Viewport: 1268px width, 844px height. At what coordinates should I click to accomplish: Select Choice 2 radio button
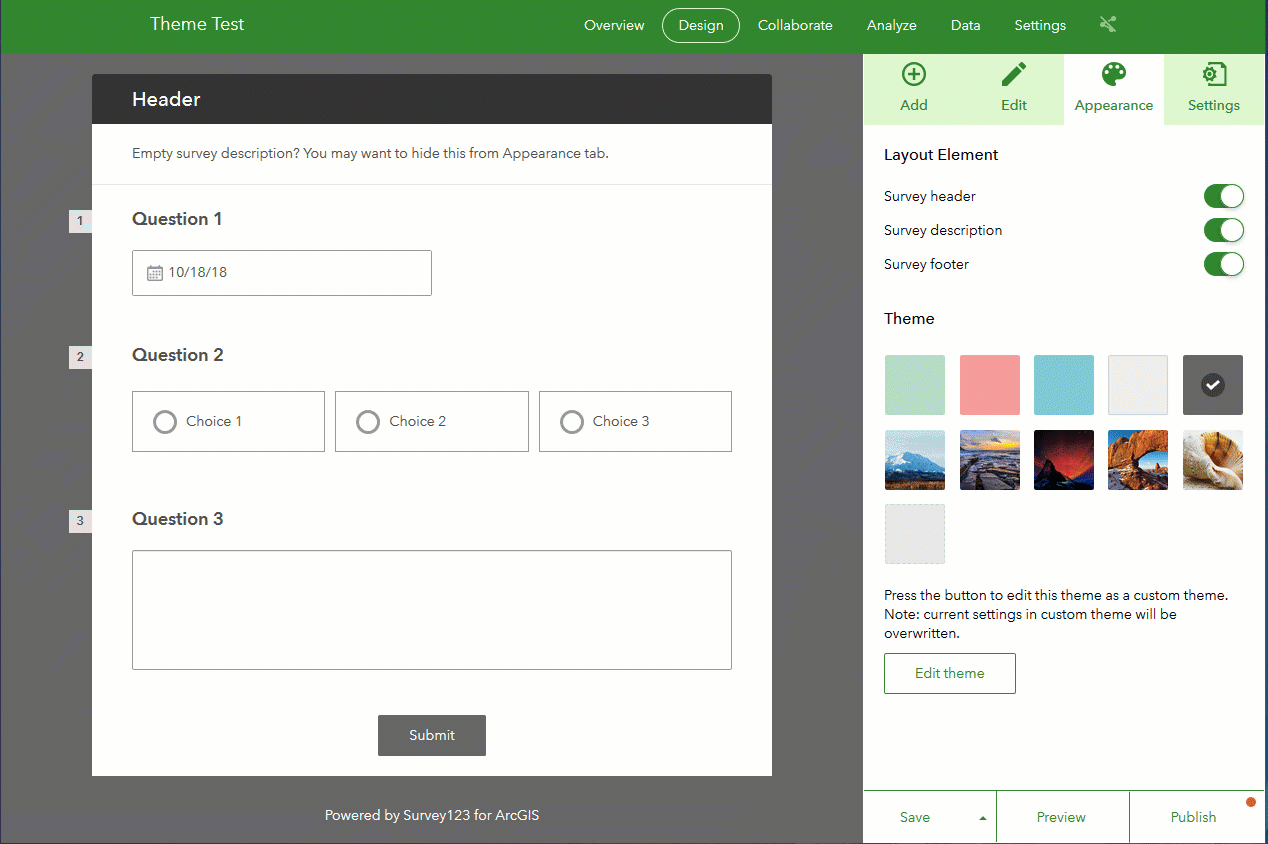coord(368,422)
